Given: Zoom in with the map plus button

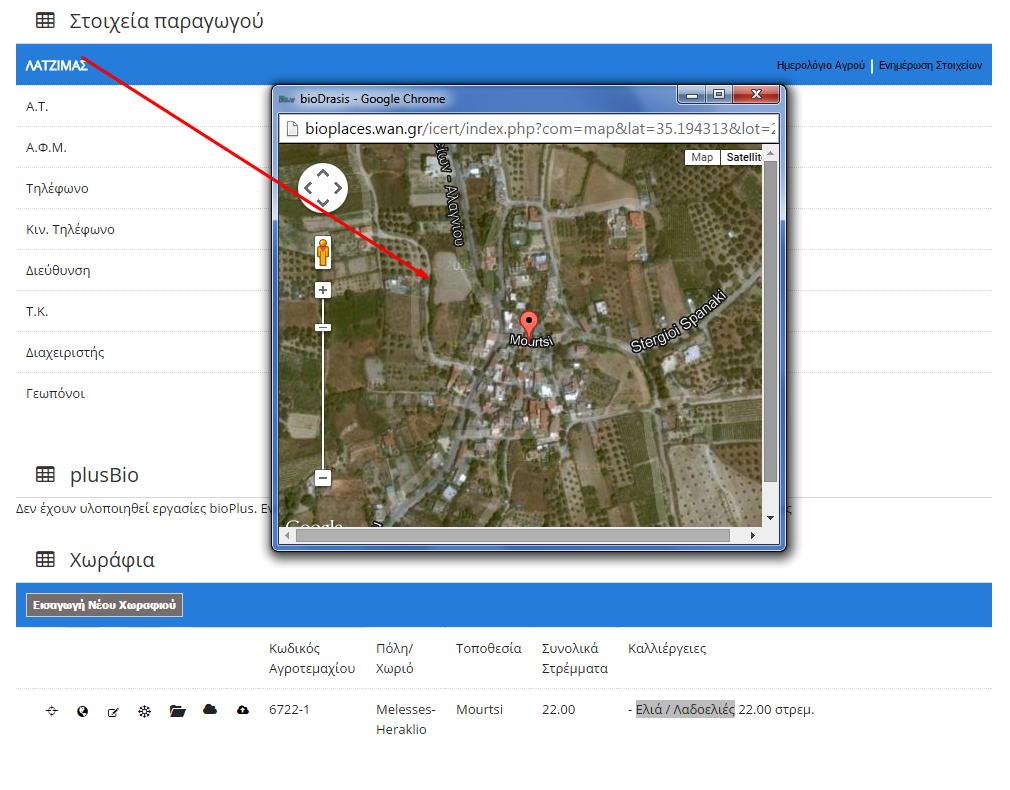Looking at the screenshot, I should (323, 290).
